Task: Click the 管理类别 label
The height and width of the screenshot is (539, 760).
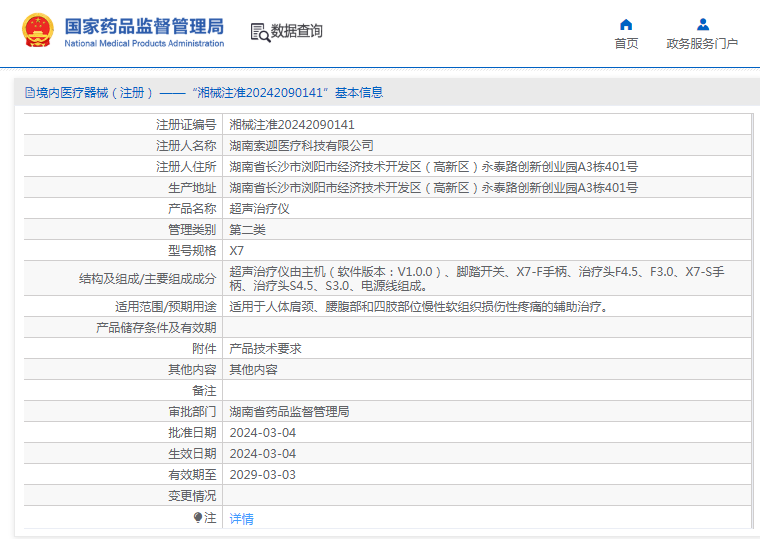Action: 192,230
